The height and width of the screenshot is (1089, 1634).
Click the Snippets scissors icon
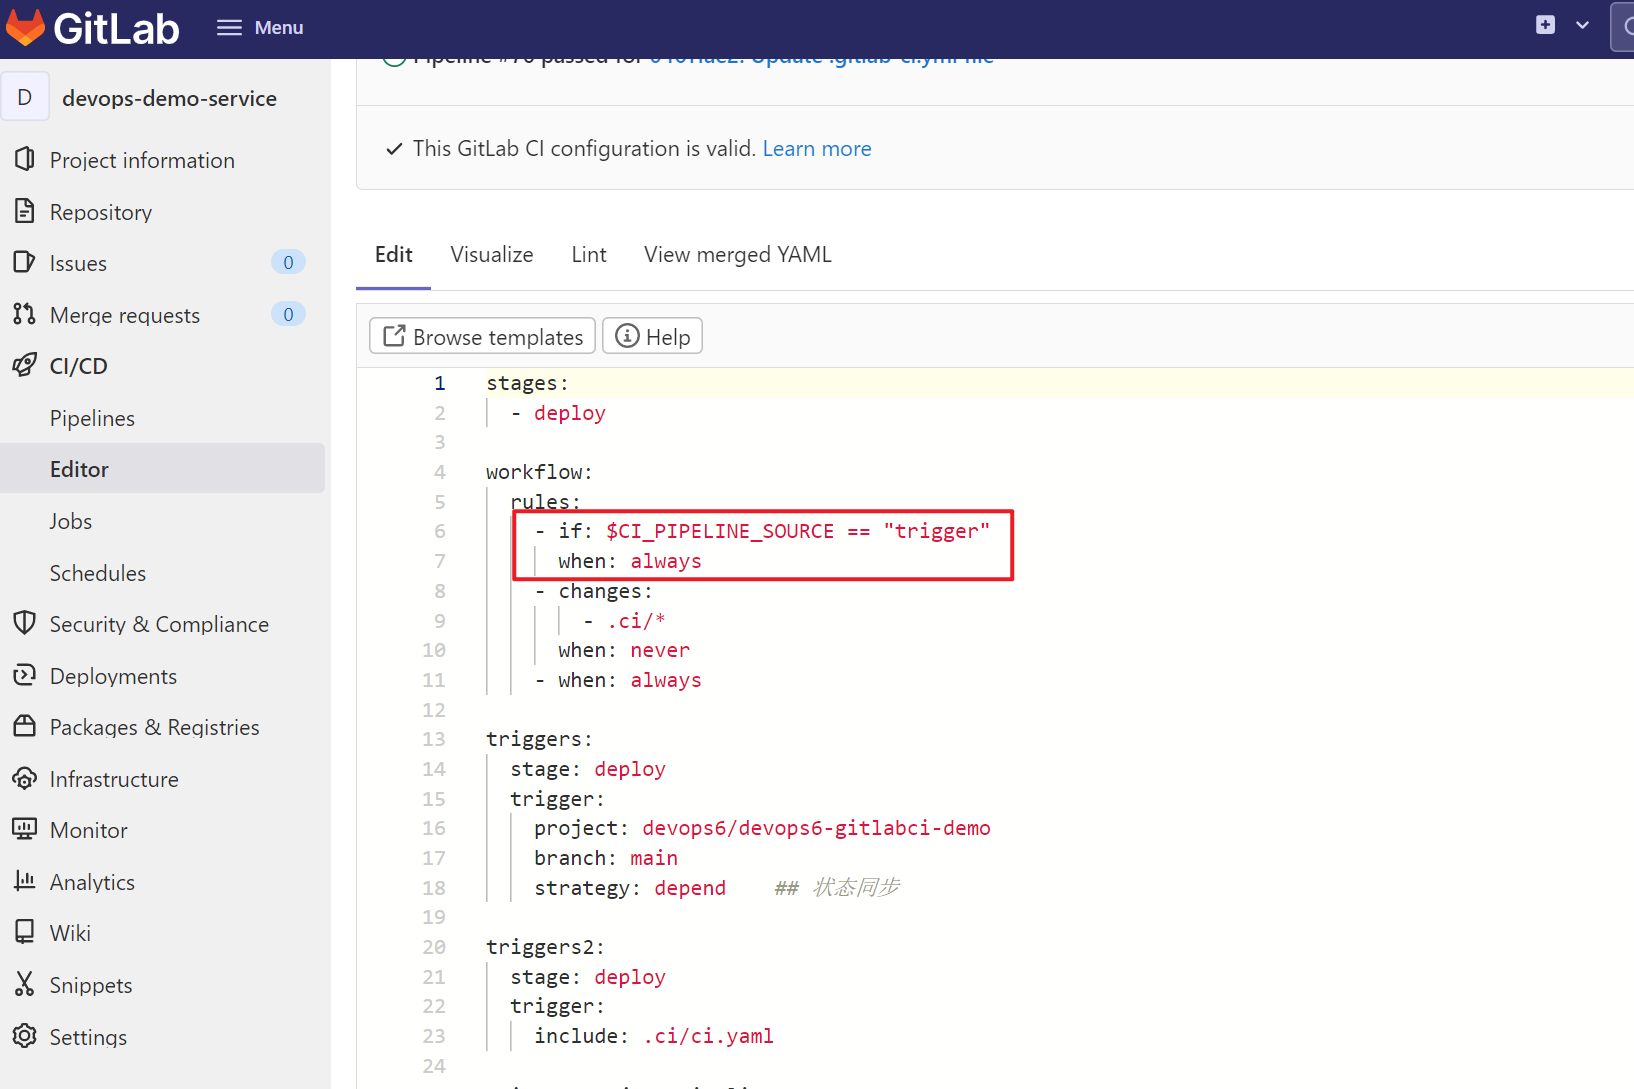pyautogui.click(x=25, y=984)
